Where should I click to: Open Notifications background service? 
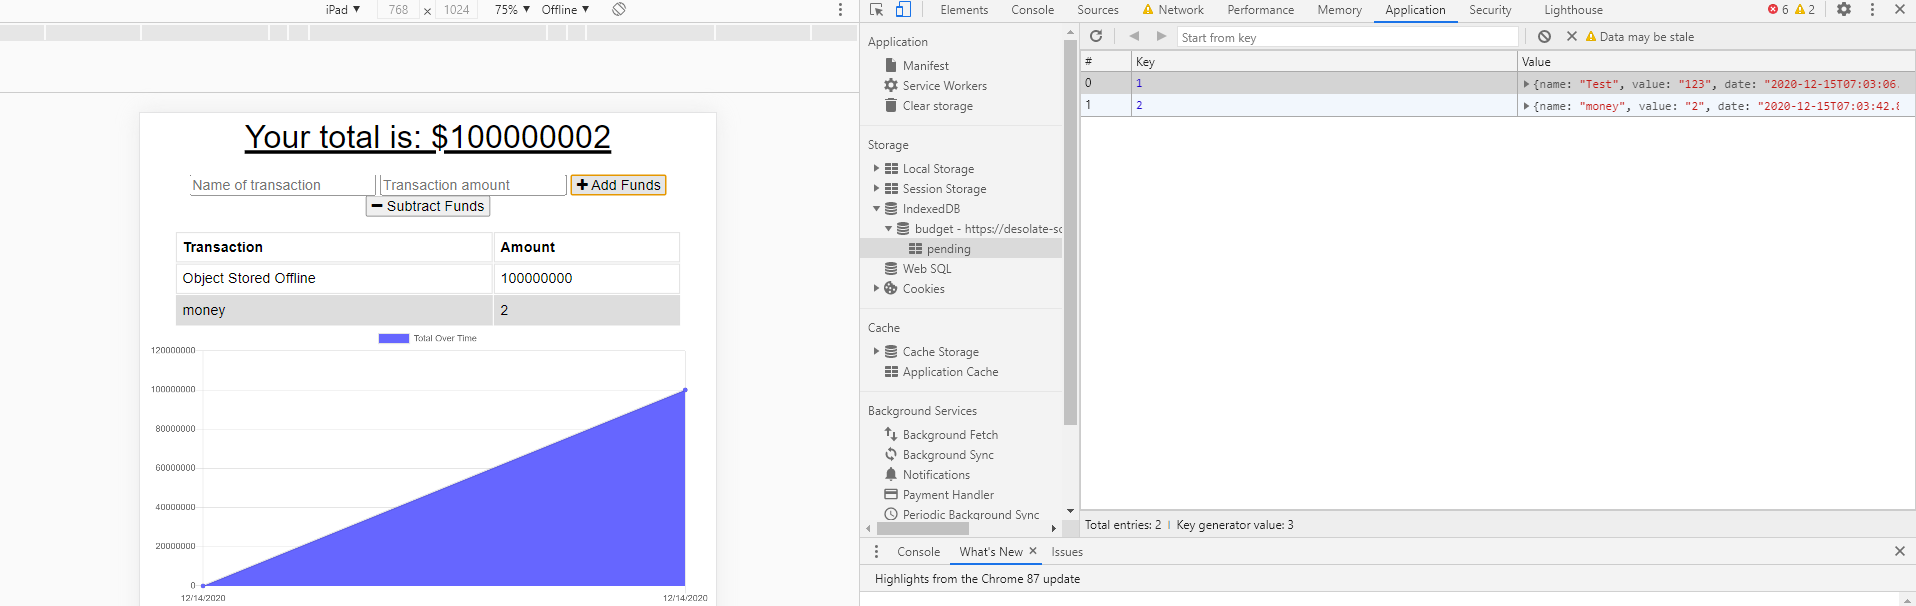click(x=936, y=475)
